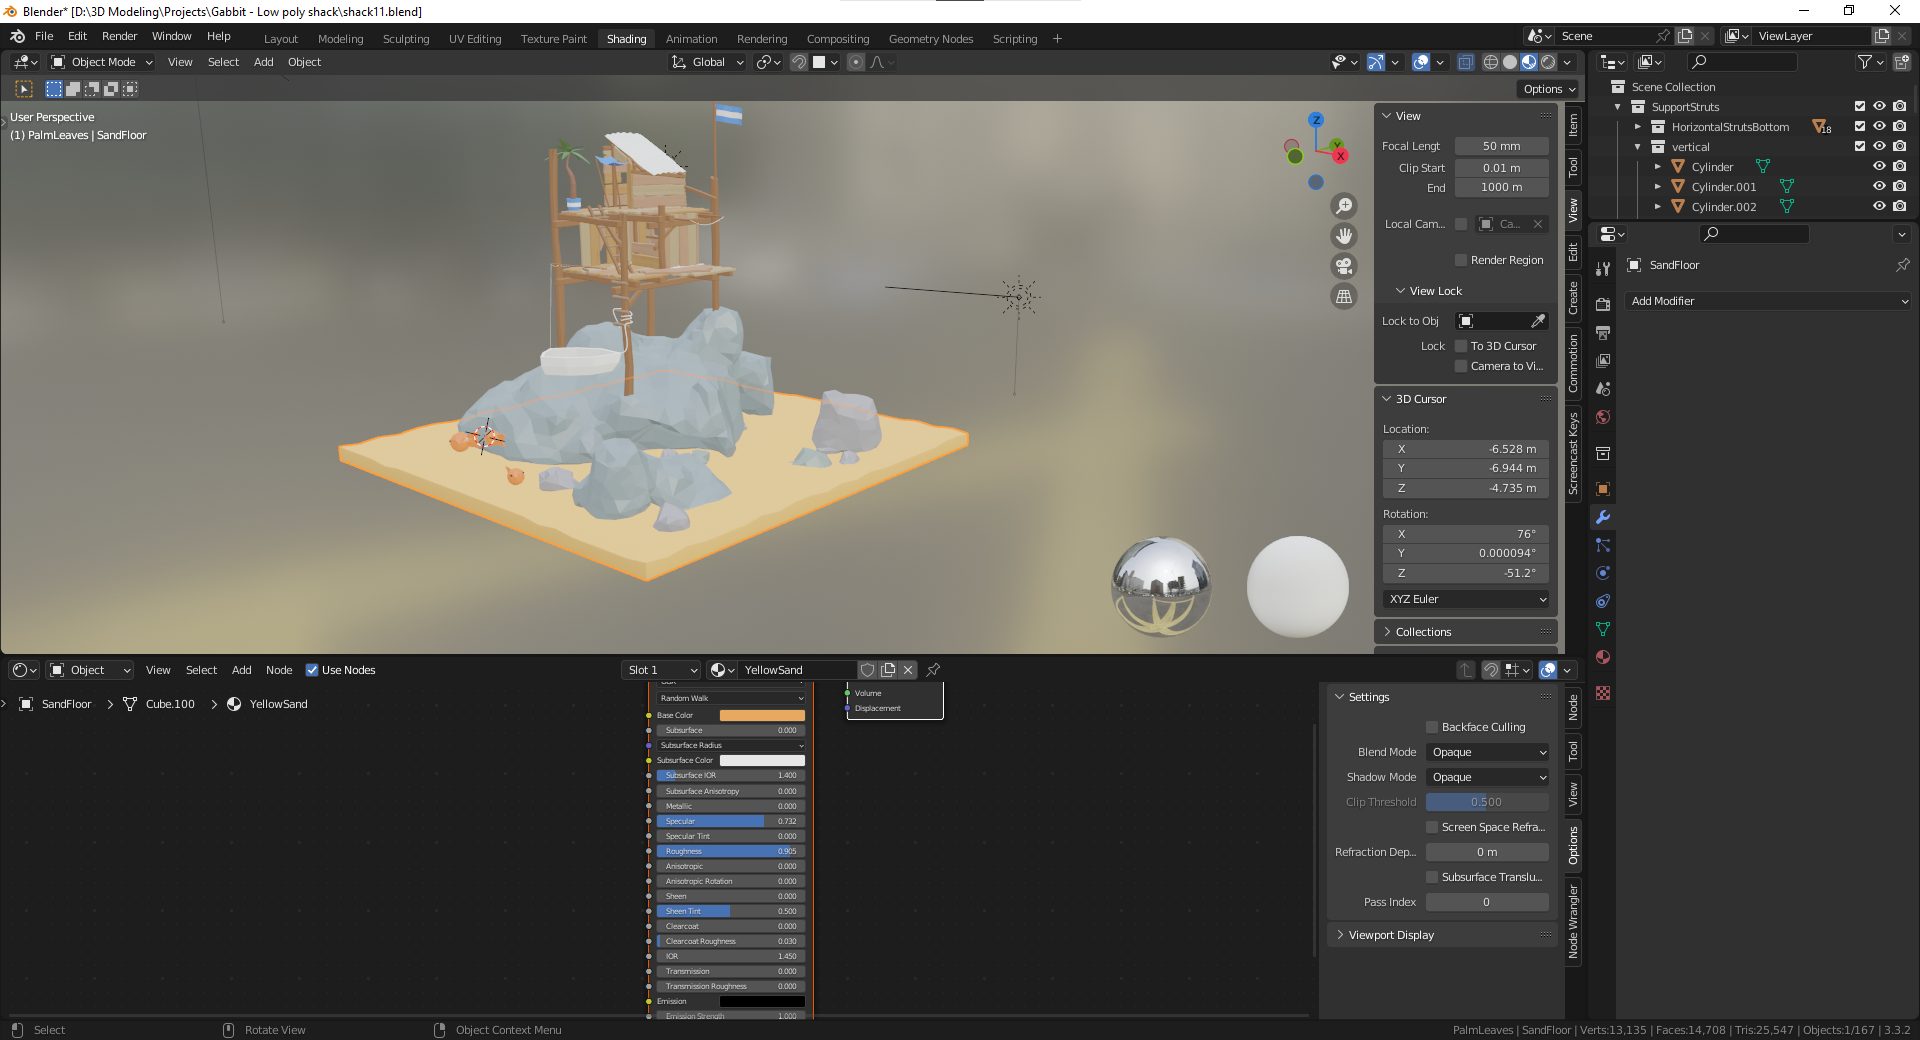Open the Blend Mode dropdown
This screenshot has height=1040, width=1920.
click(1488, 752)
